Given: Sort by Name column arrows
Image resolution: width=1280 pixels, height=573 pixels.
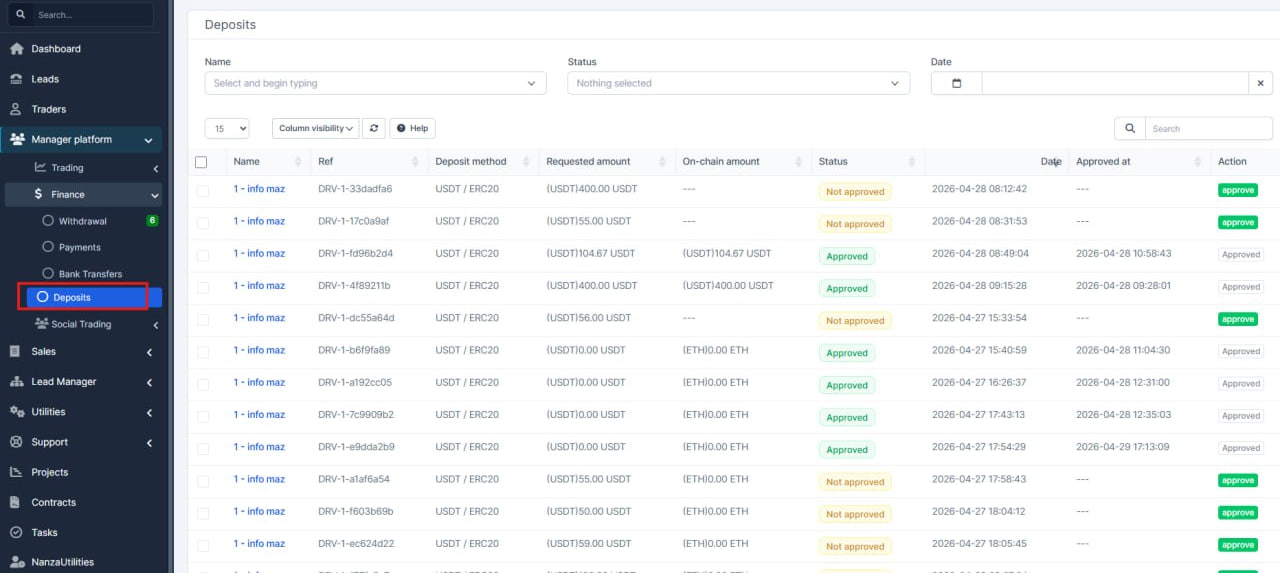Looking at the screenshot, I should pyautogui.click(x=298, y=162).
